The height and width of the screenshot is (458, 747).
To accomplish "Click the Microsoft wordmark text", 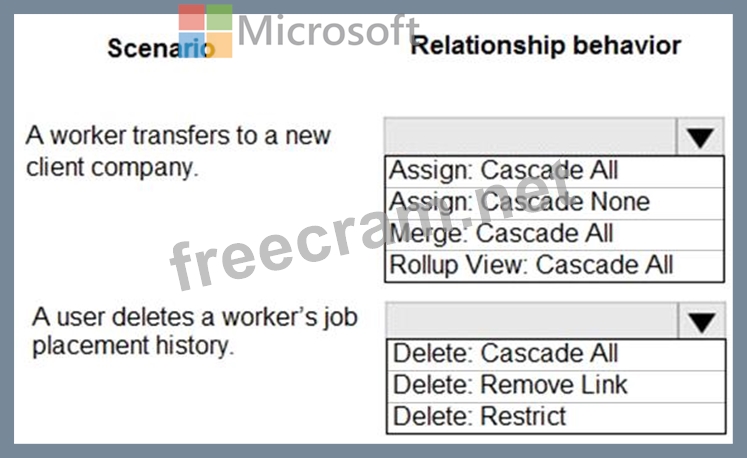I will (328, 30).
